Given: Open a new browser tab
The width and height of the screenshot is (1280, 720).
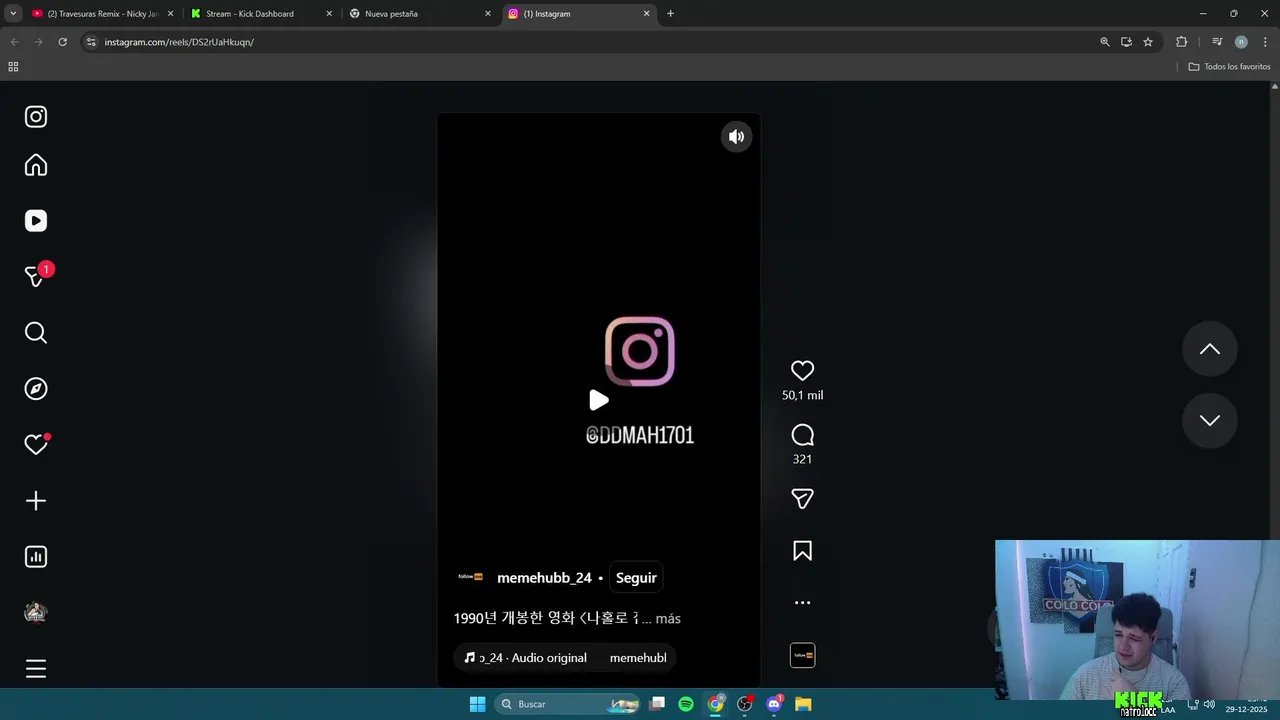Looking at the screenshot, I should [x=670, y=14].
